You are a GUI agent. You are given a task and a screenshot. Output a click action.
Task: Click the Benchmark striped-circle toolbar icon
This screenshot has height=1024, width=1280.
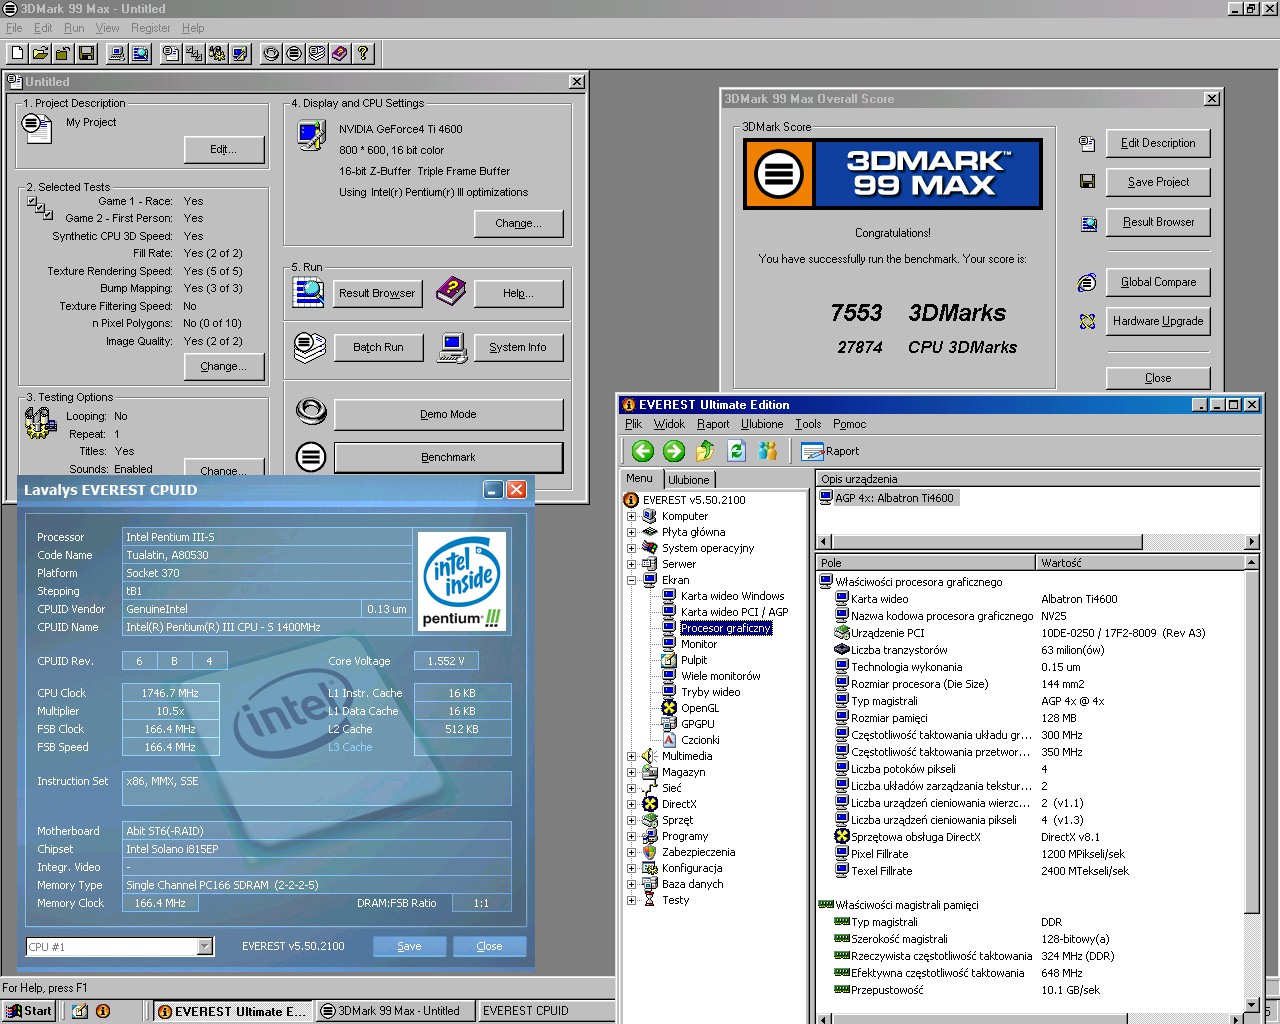point(294,53)
